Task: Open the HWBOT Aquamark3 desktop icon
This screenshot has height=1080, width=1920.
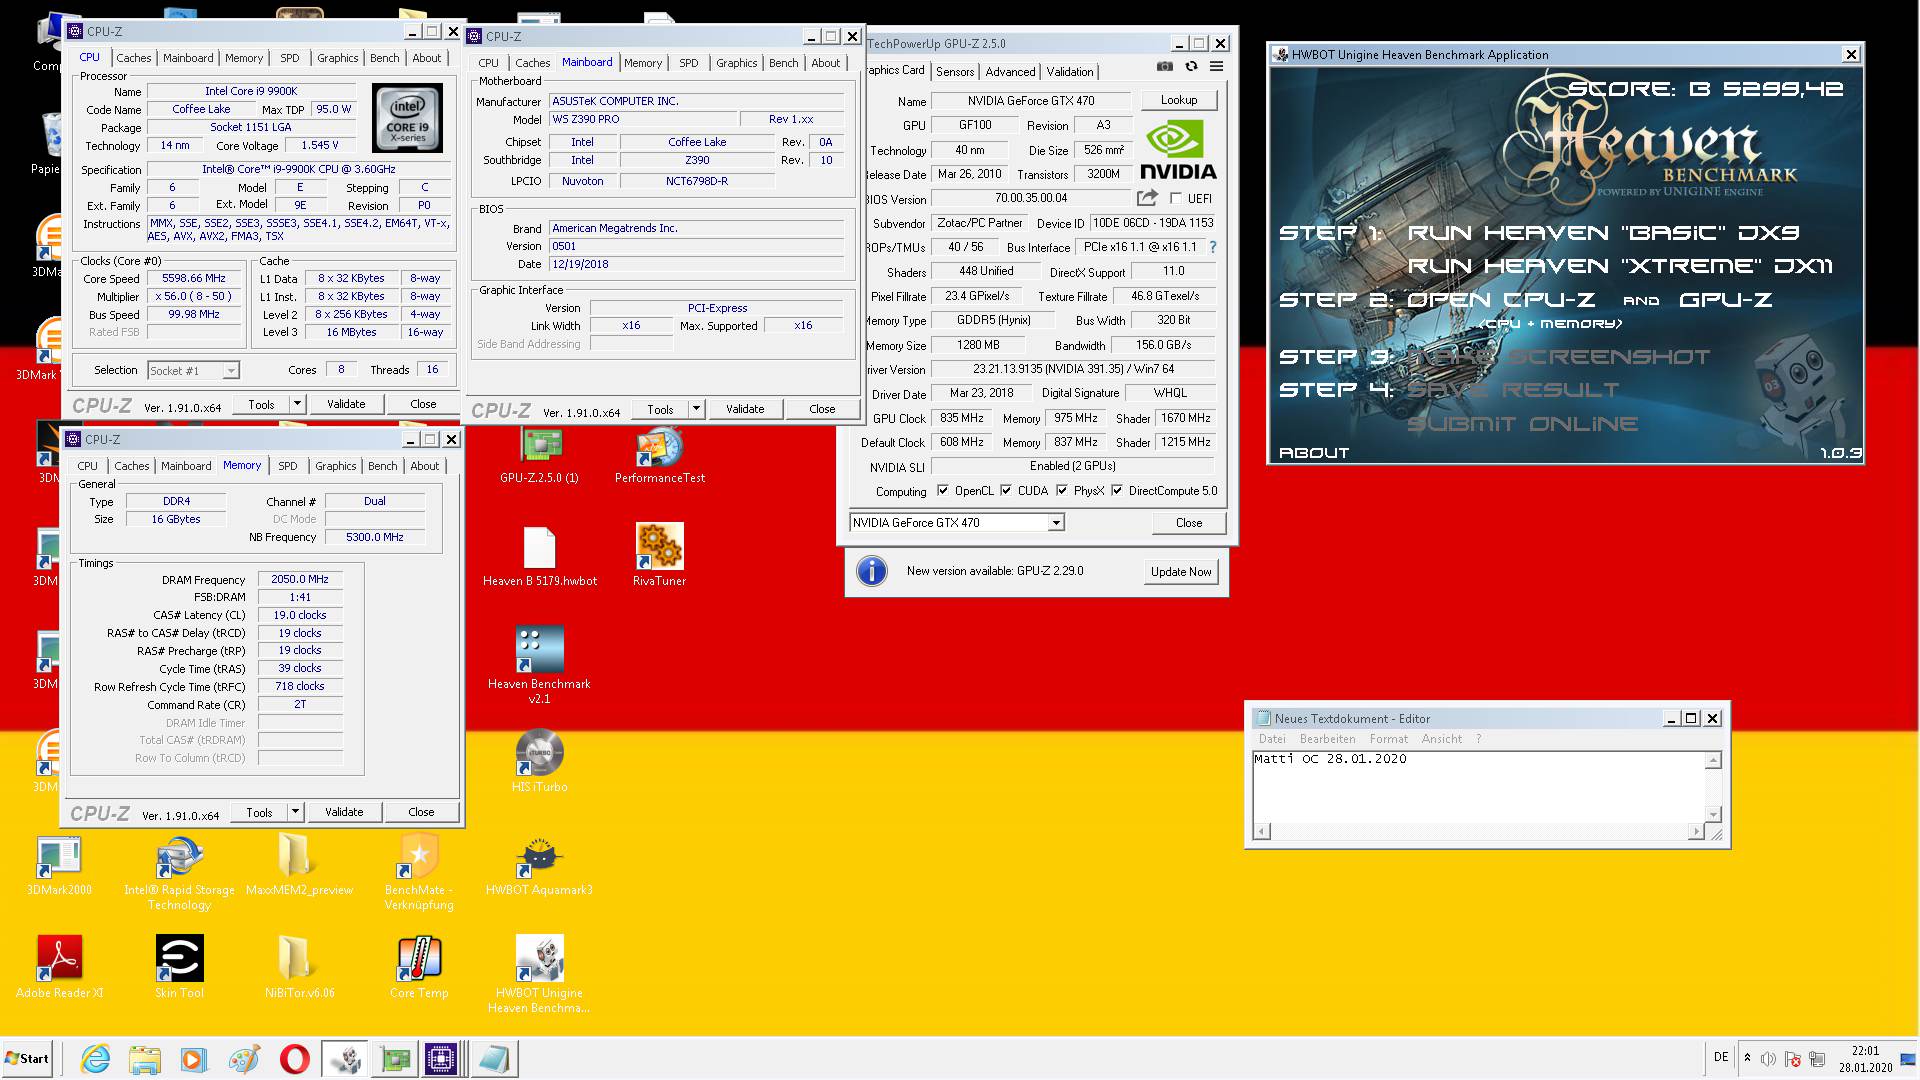Action: point(540,866)
